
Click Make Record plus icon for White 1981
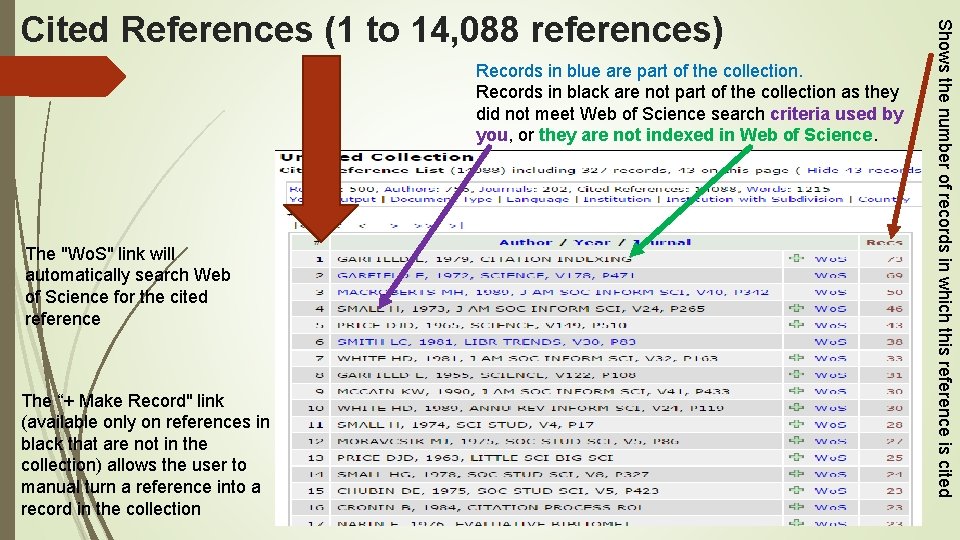tap(797, 358)
